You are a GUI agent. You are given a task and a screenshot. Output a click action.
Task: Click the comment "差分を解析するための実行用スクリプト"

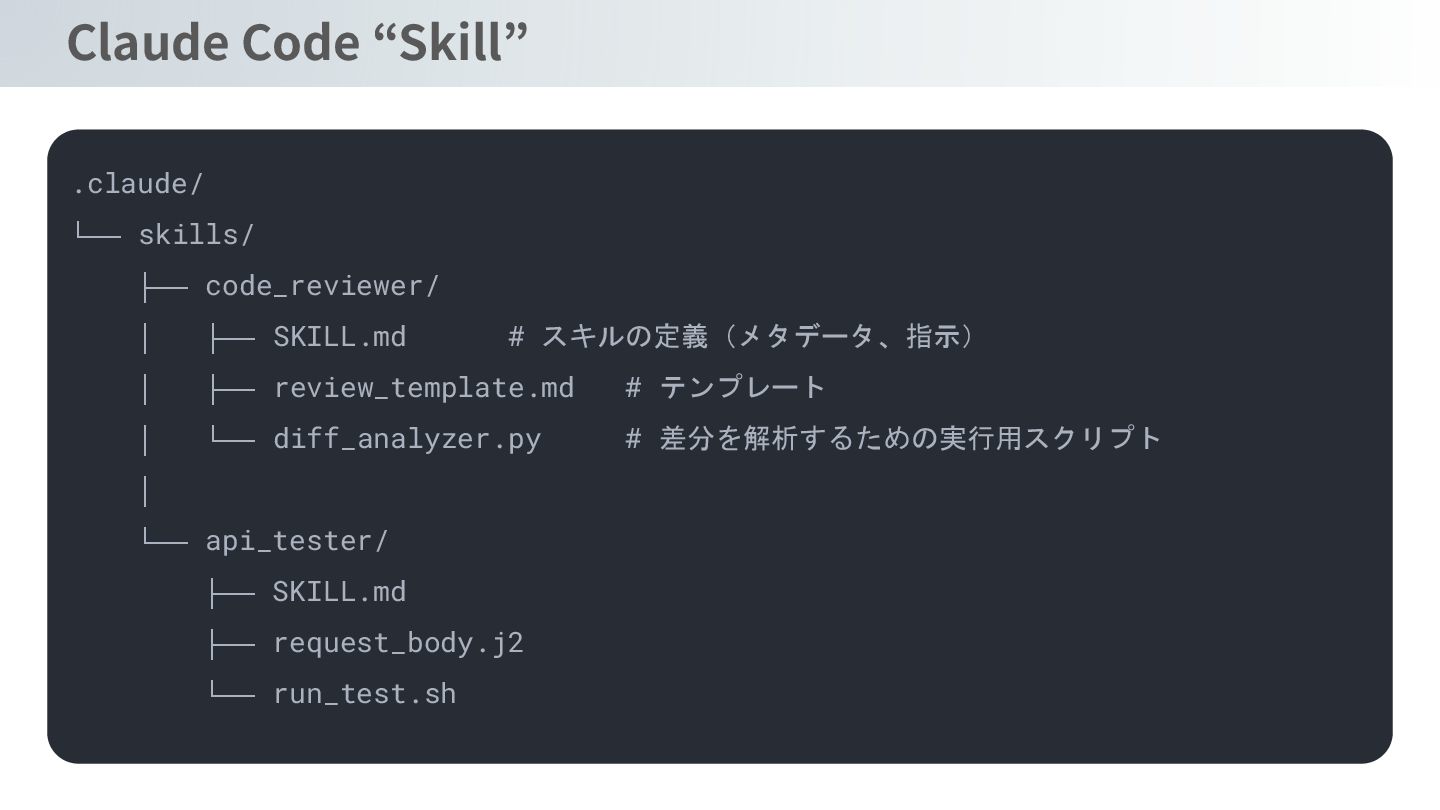pos(910,439)
